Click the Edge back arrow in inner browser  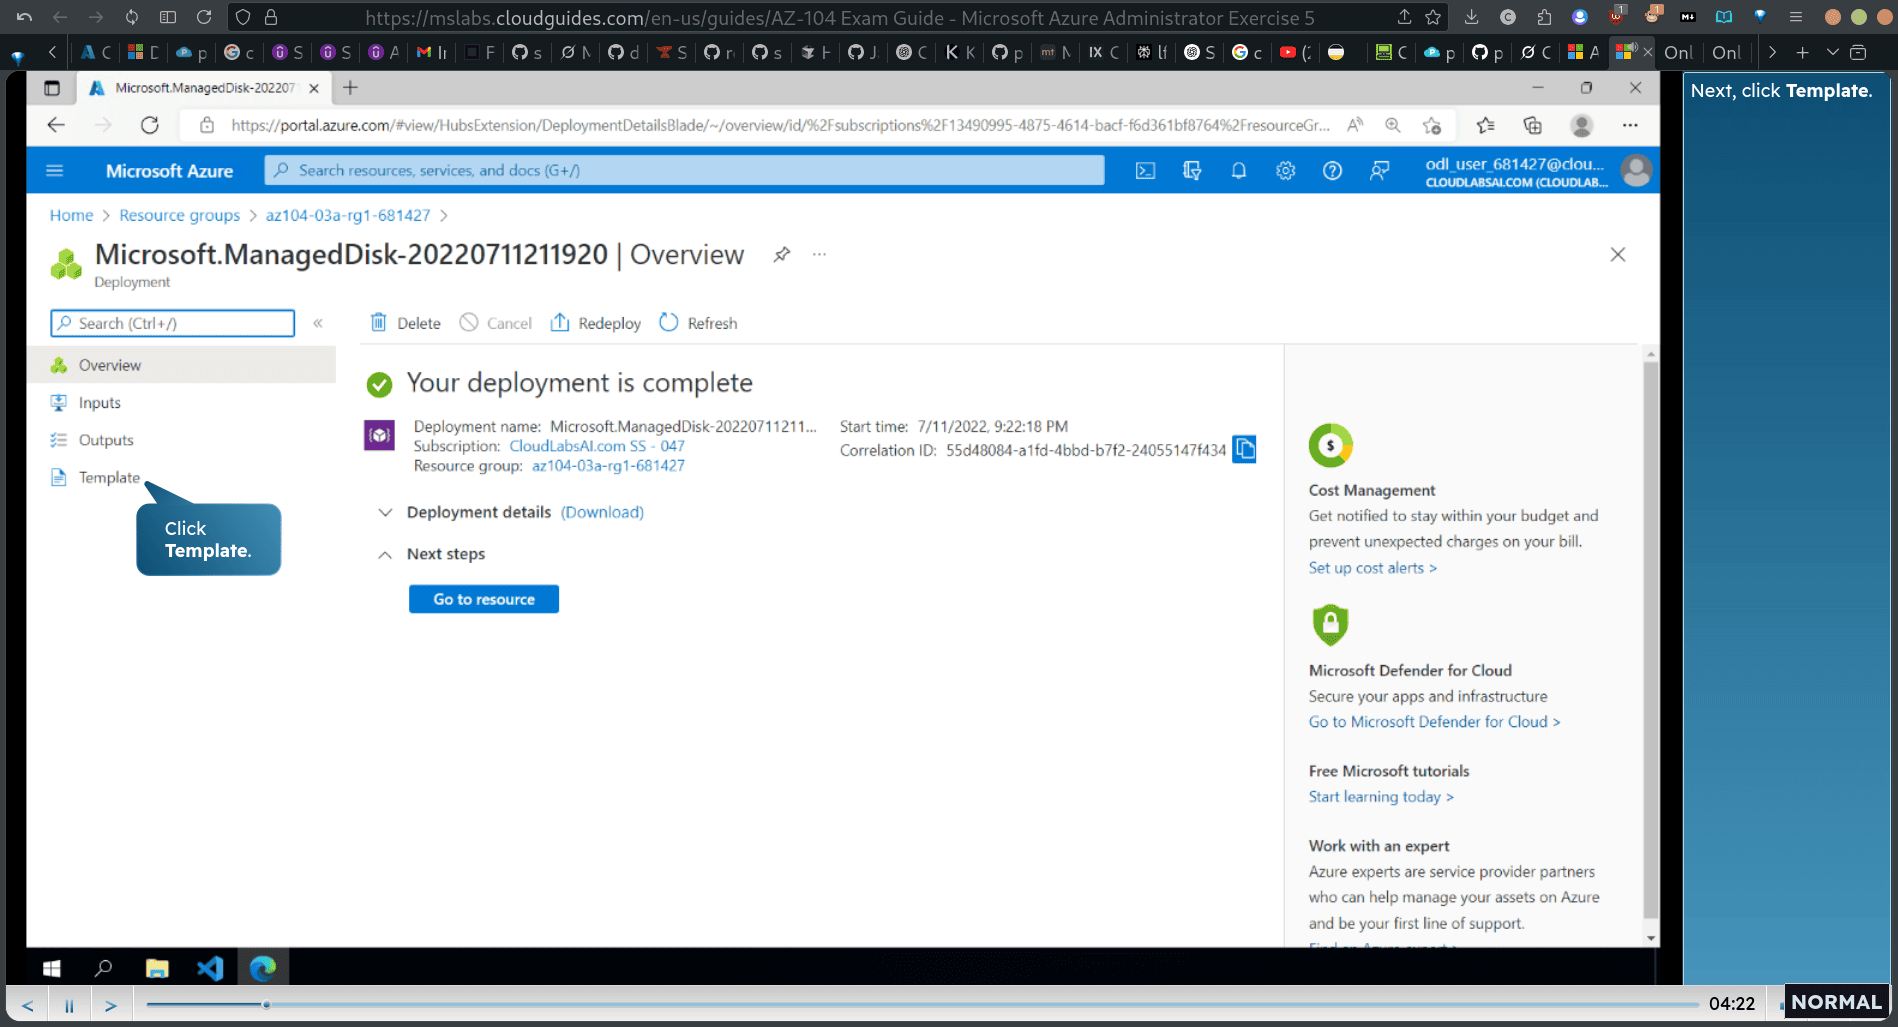[56, 125]
